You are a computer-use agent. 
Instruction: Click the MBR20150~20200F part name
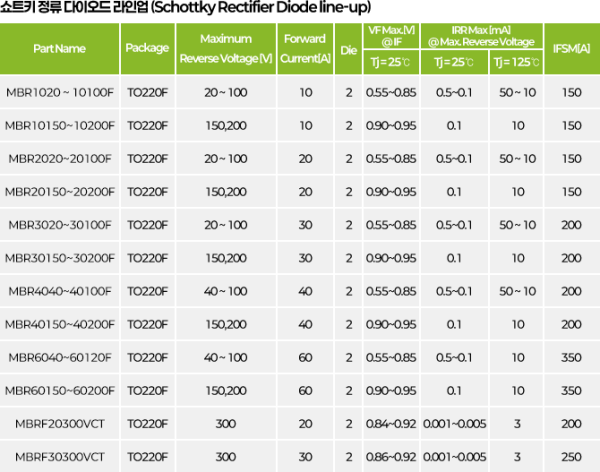pos(60,192)
